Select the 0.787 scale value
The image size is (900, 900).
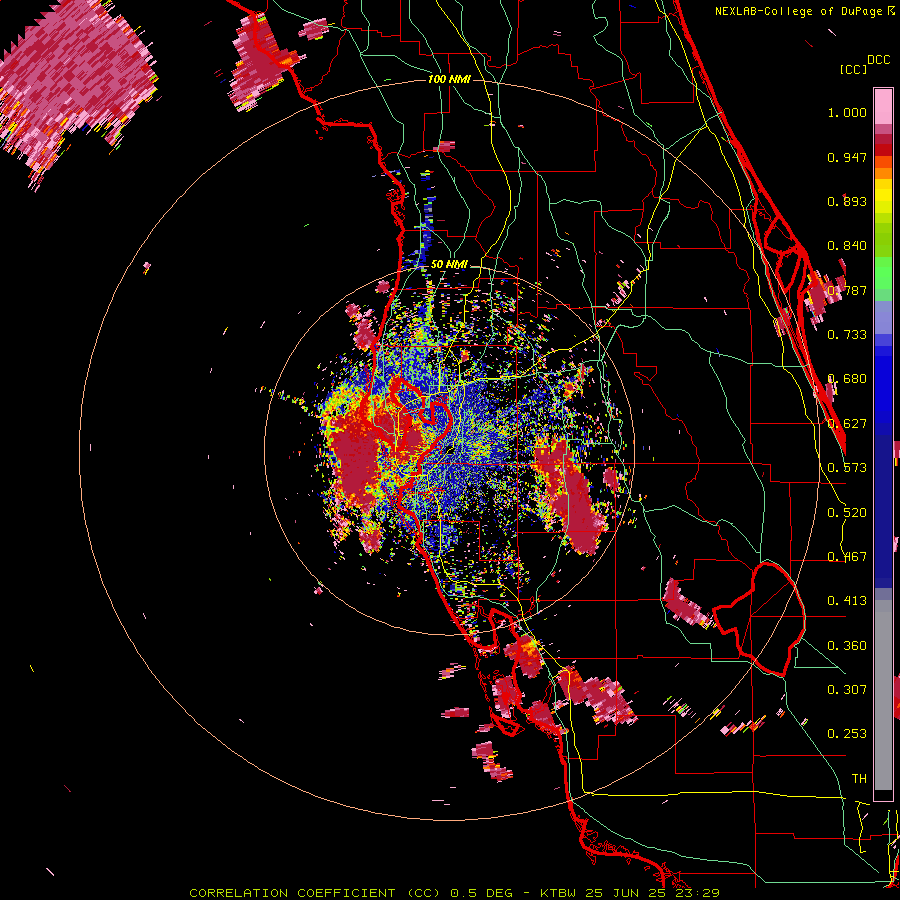[847, 290]
